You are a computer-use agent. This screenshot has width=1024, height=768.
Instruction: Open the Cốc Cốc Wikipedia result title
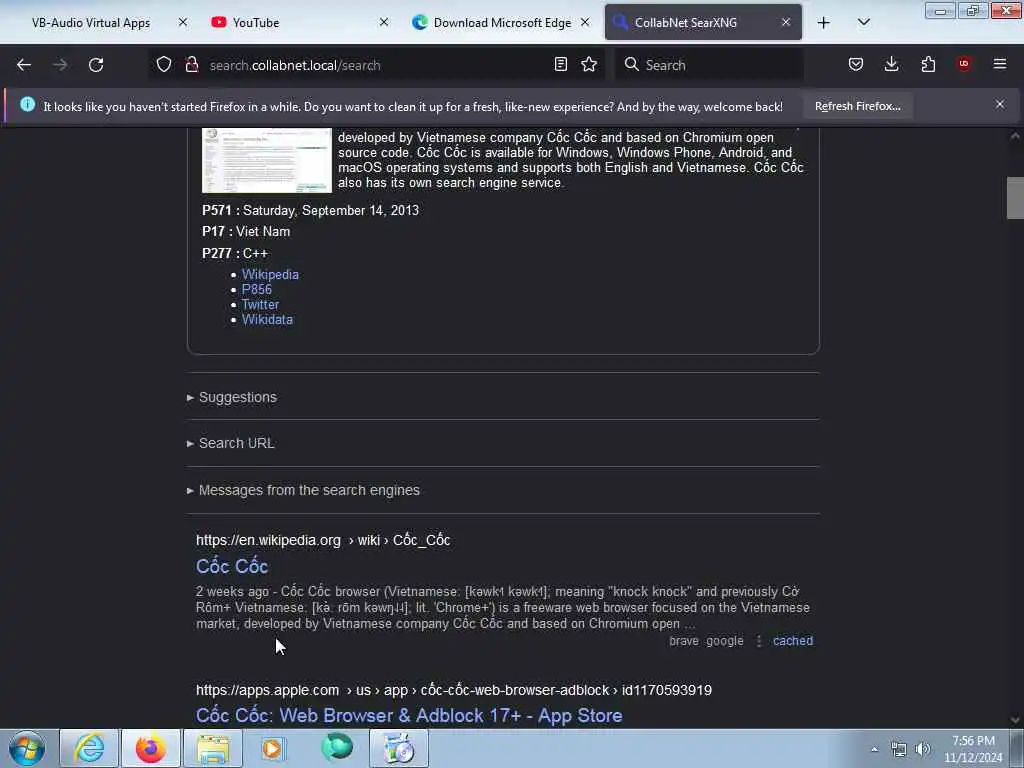click(x=232, y=566)
